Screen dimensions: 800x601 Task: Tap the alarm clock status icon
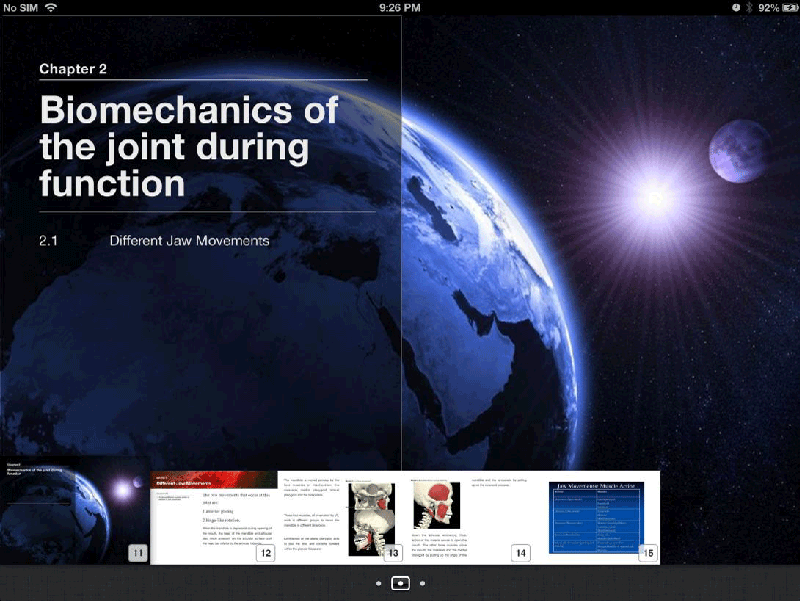736,8
